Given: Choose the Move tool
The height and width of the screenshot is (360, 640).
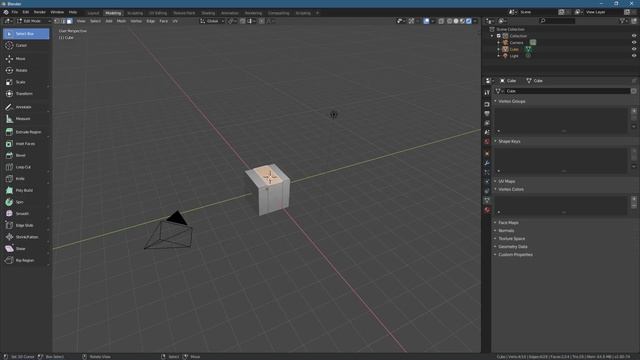Looking at the screenshot, I should click(26, 59).
